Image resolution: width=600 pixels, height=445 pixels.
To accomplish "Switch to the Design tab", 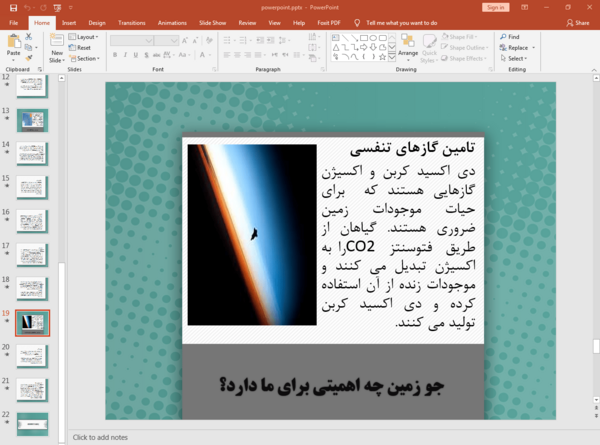I will point(97,23).
